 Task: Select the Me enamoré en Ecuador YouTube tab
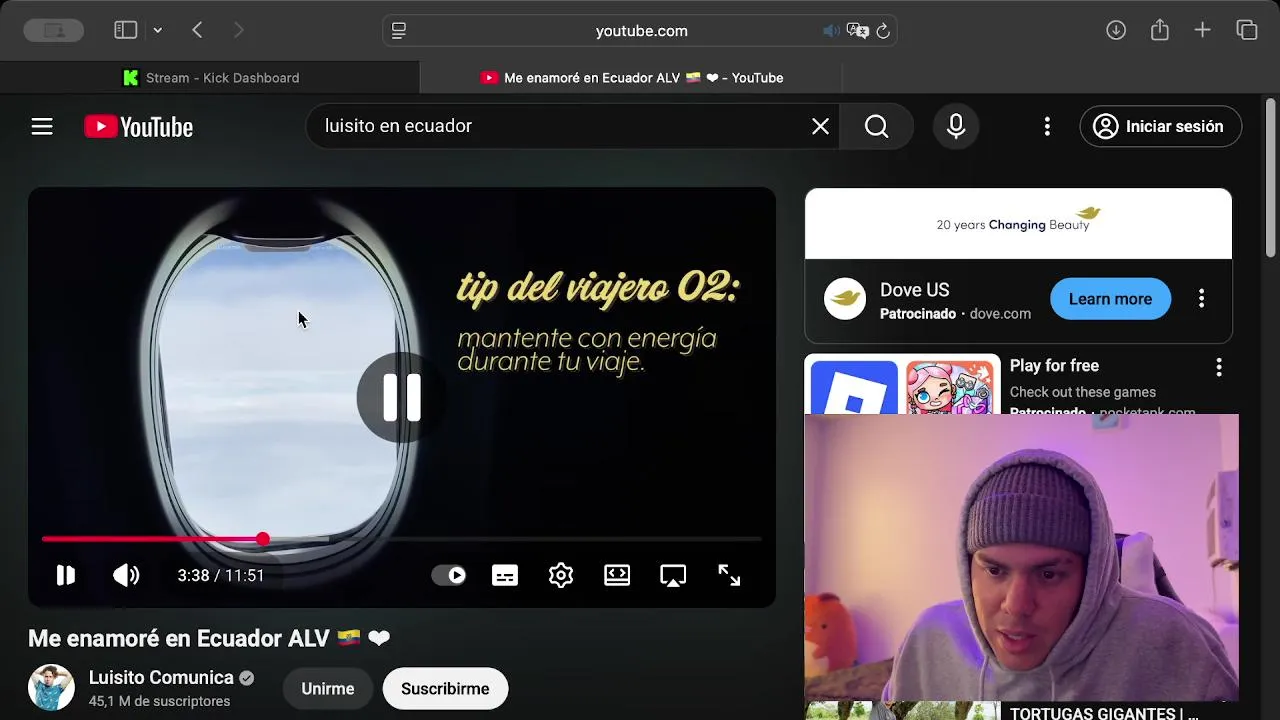pos(631,77)
